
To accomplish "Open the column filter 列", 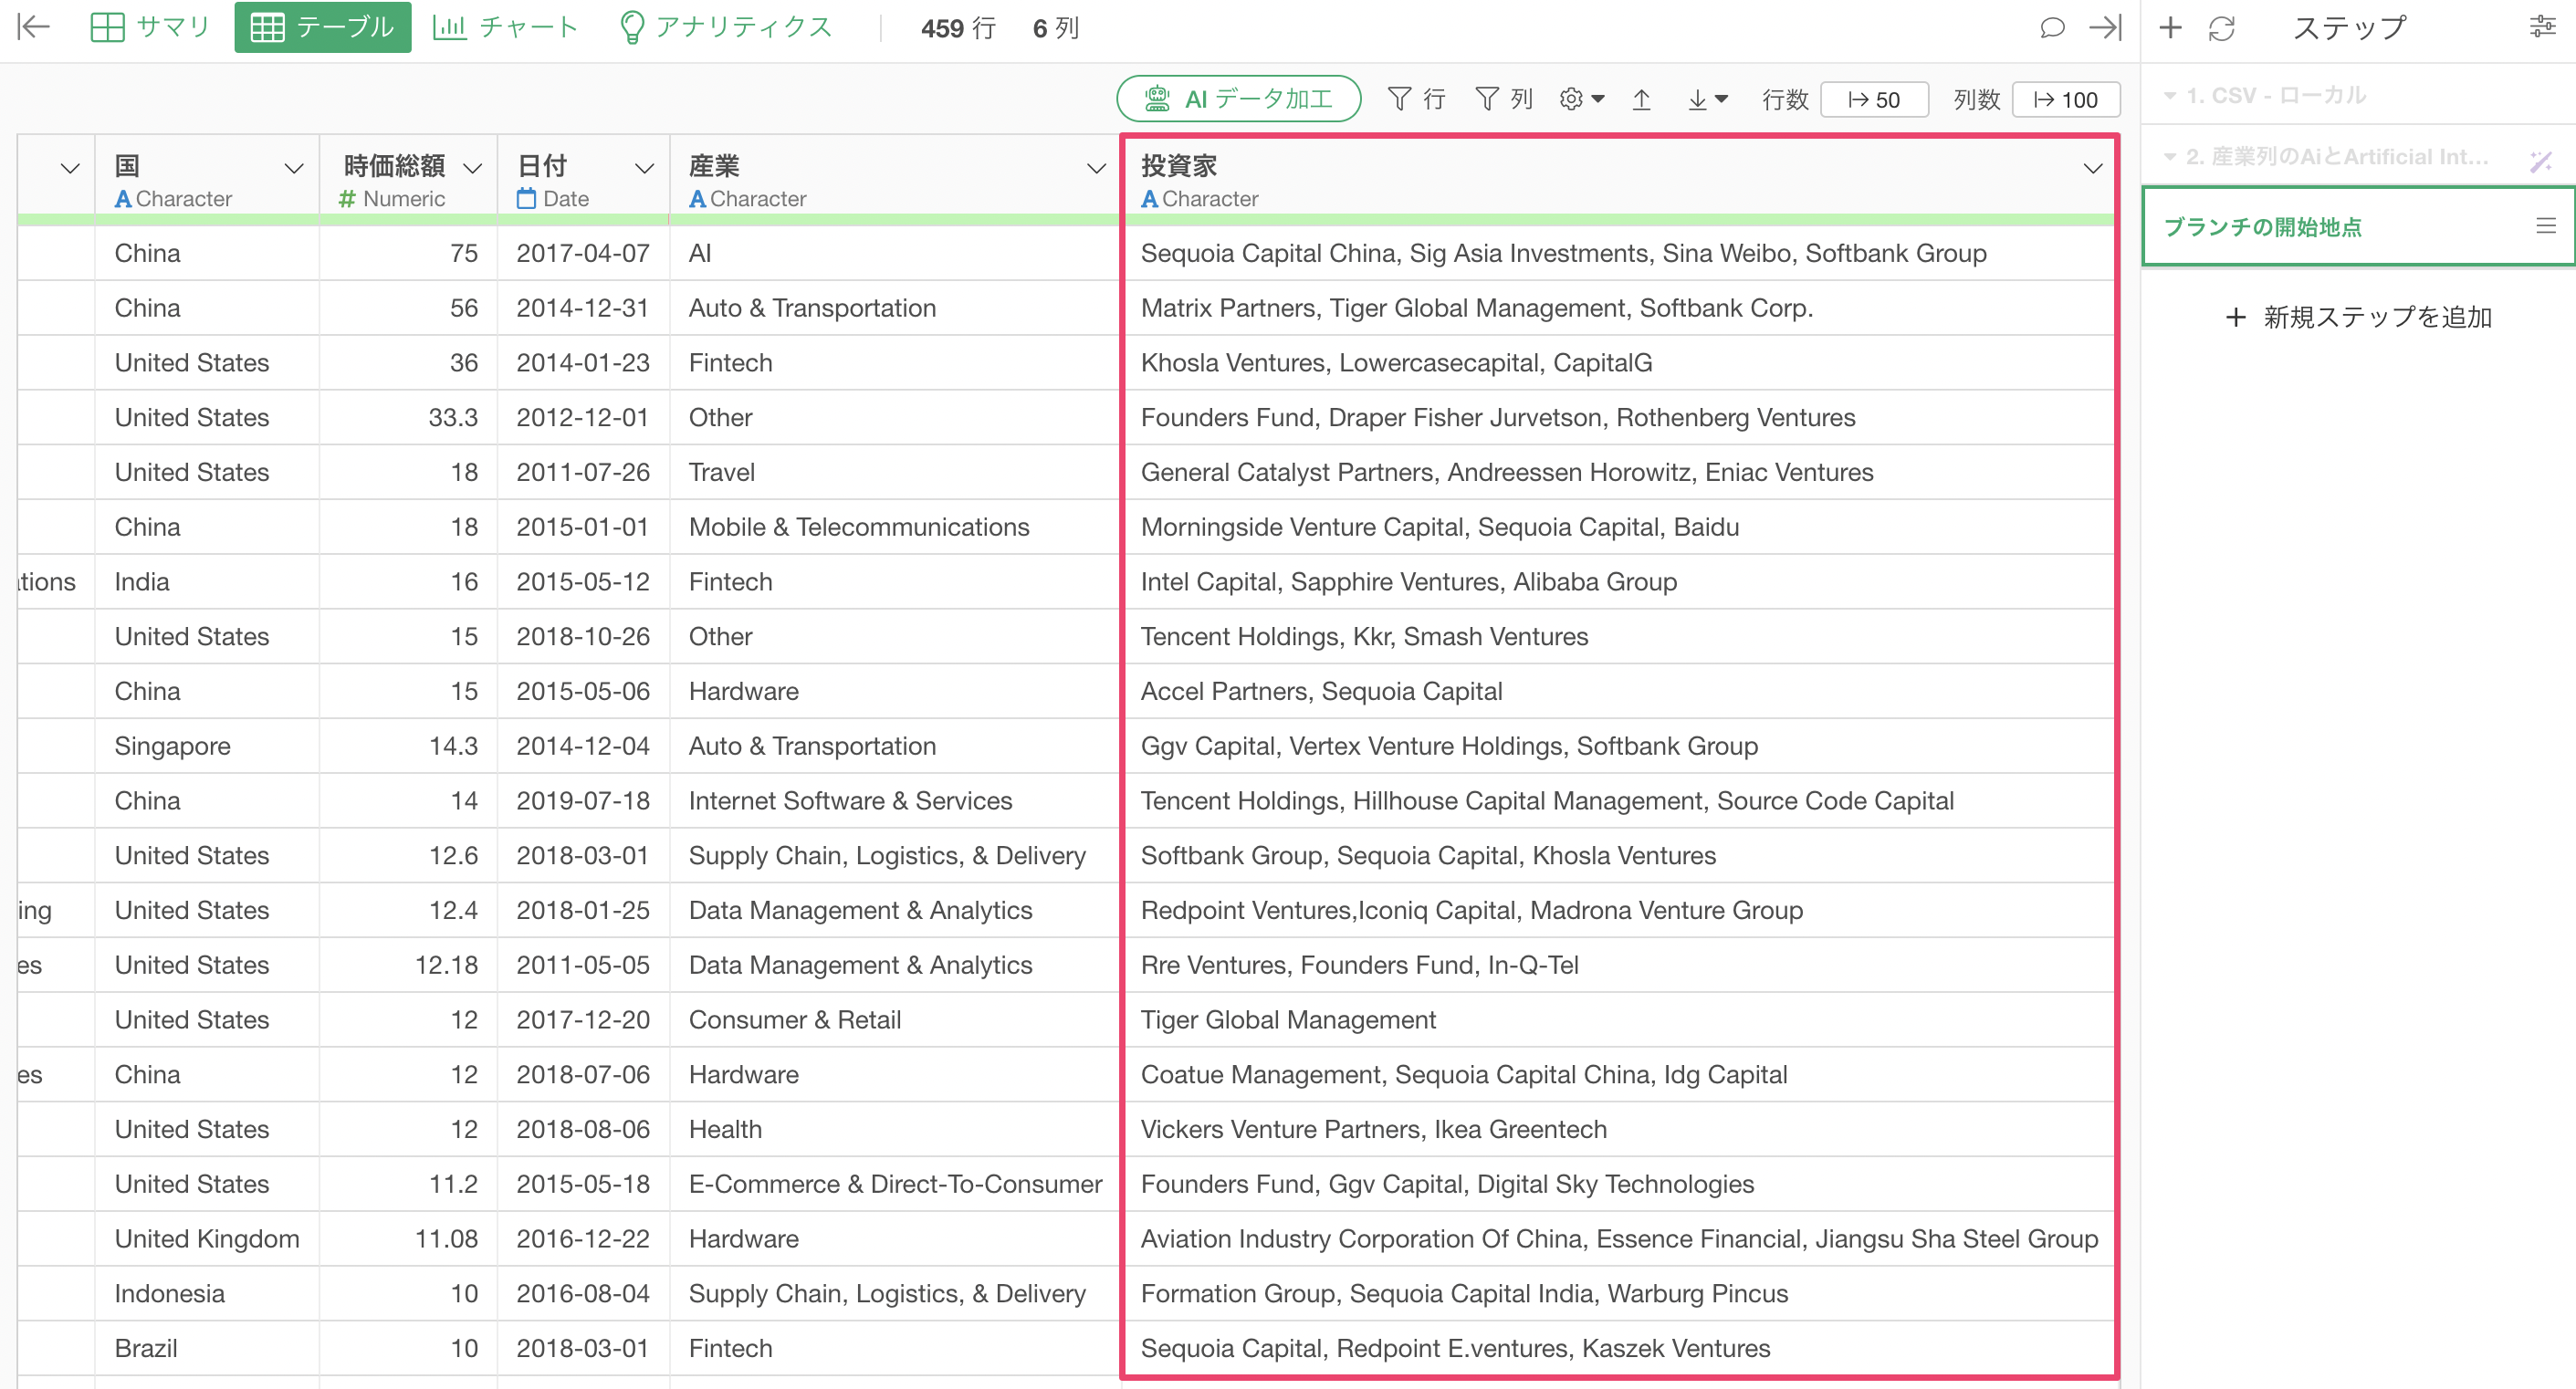I will (1504, 99).
